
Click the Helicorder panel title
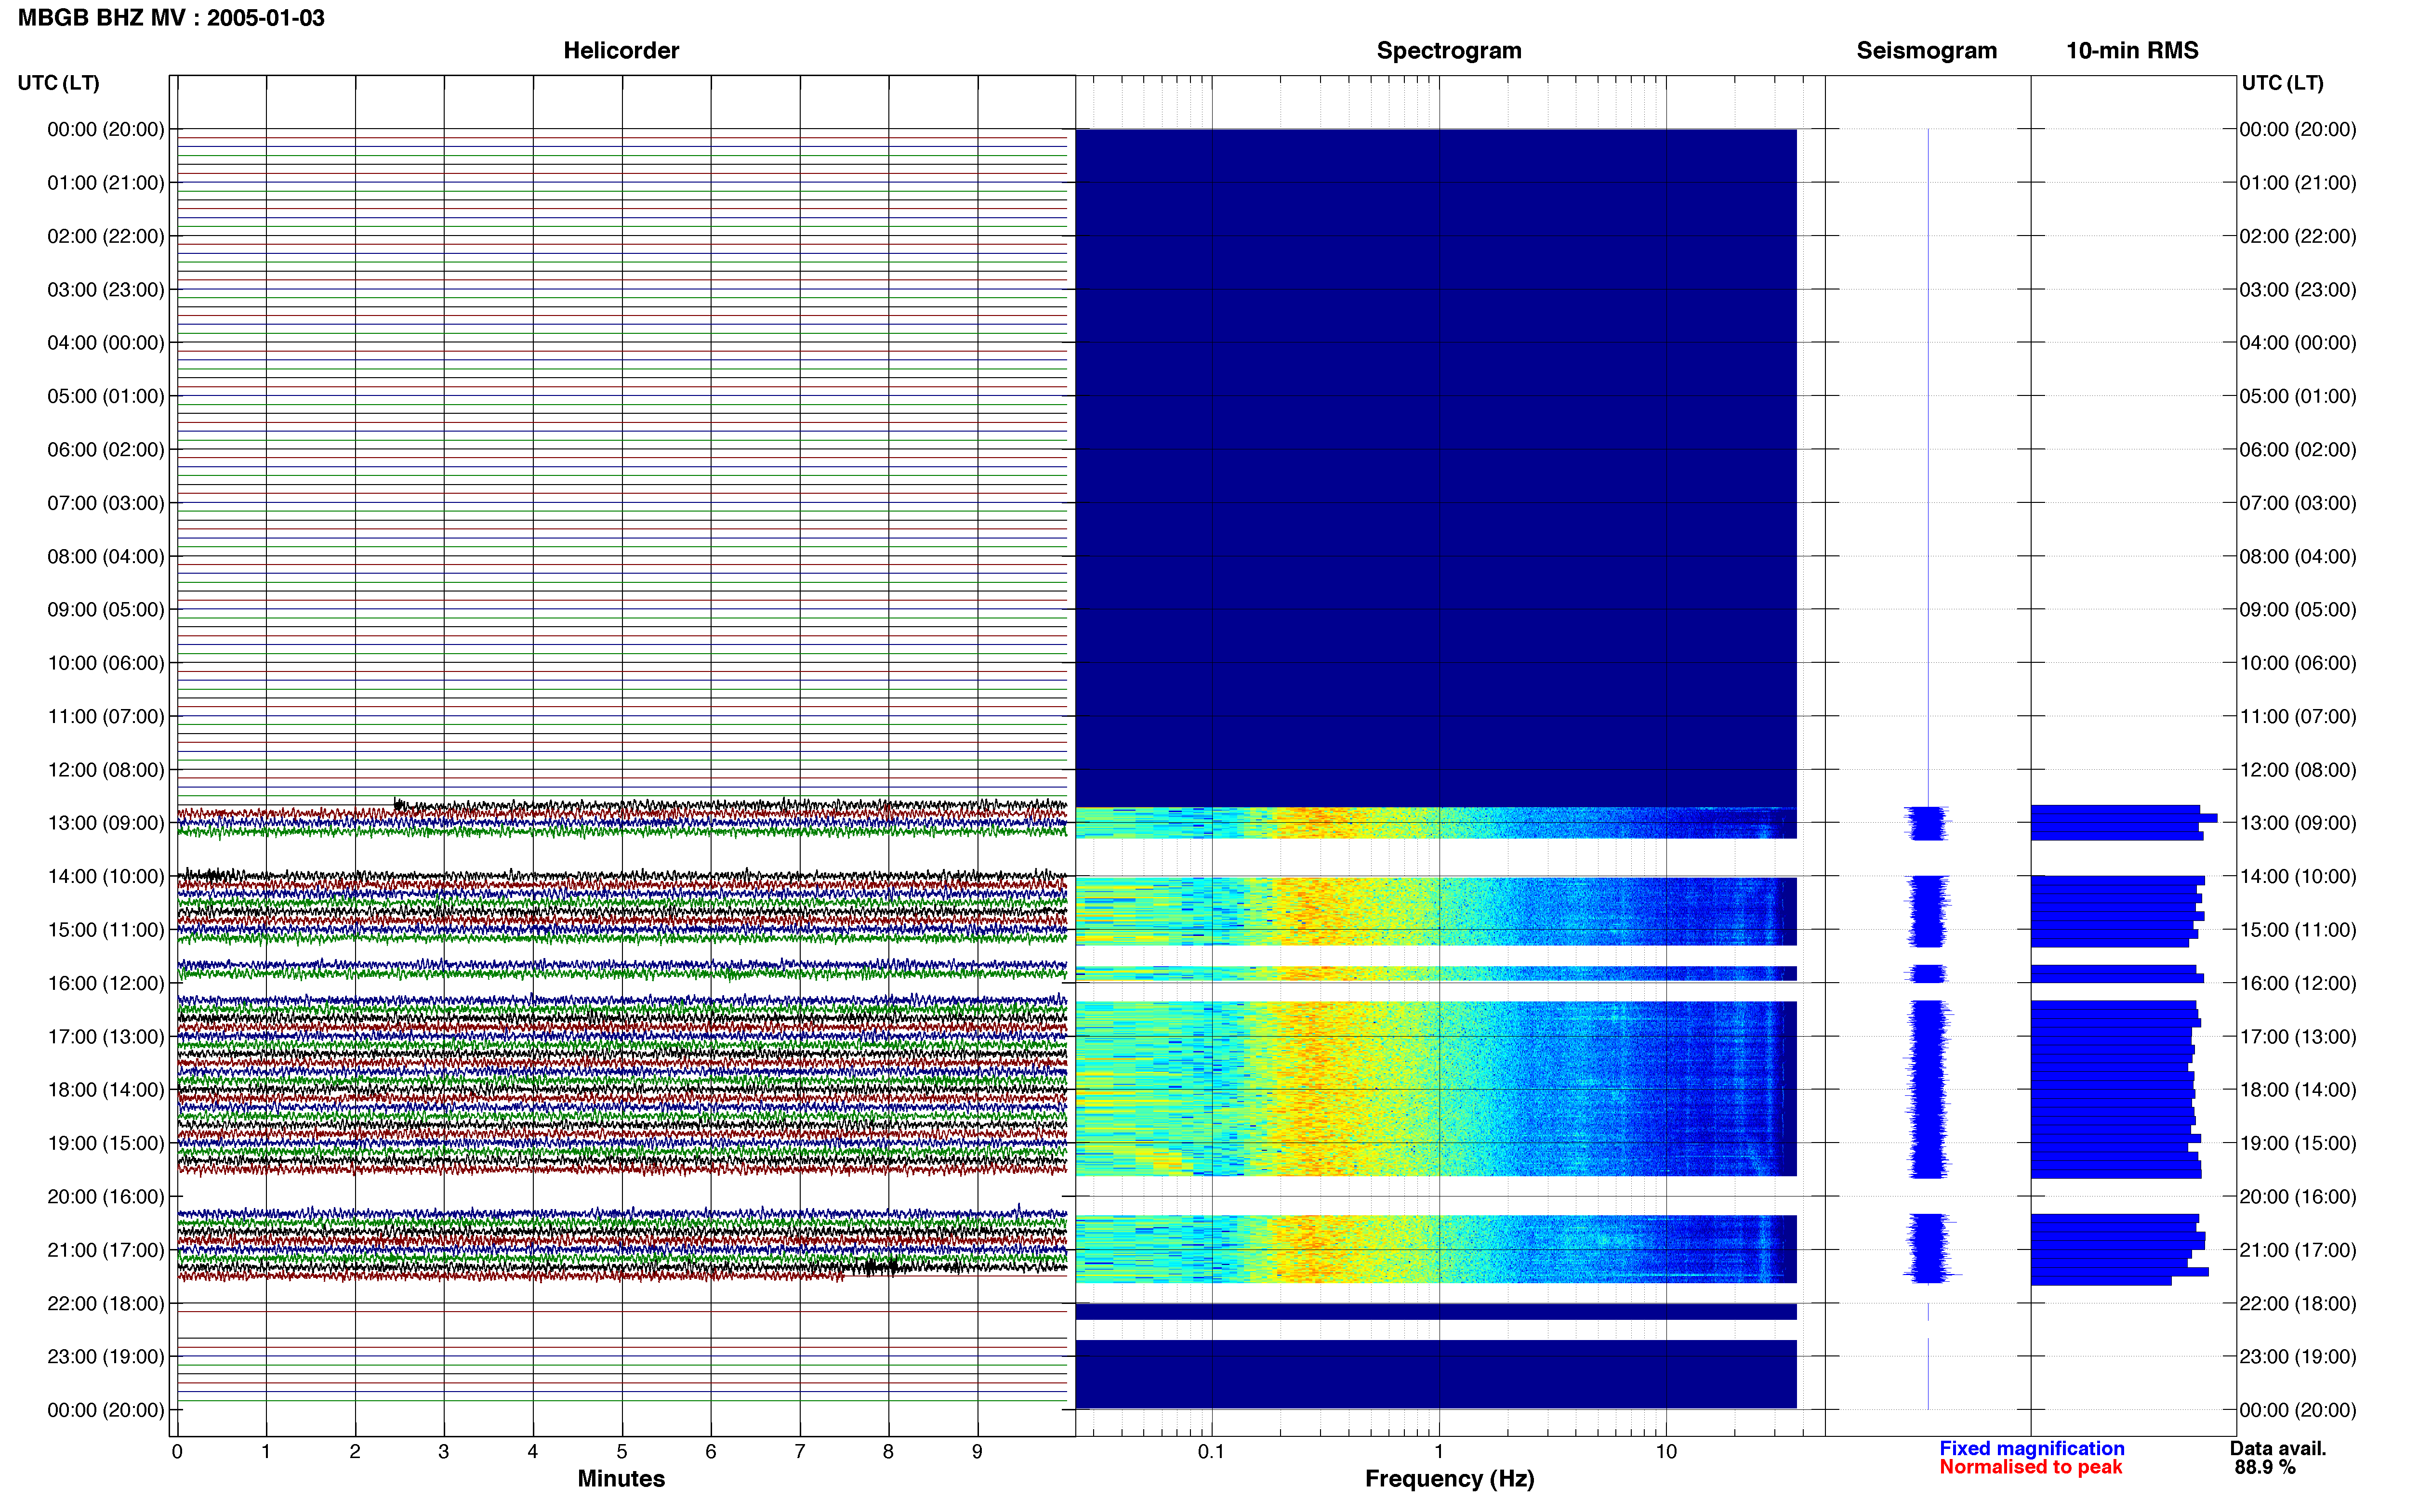(x=621, y=51)
